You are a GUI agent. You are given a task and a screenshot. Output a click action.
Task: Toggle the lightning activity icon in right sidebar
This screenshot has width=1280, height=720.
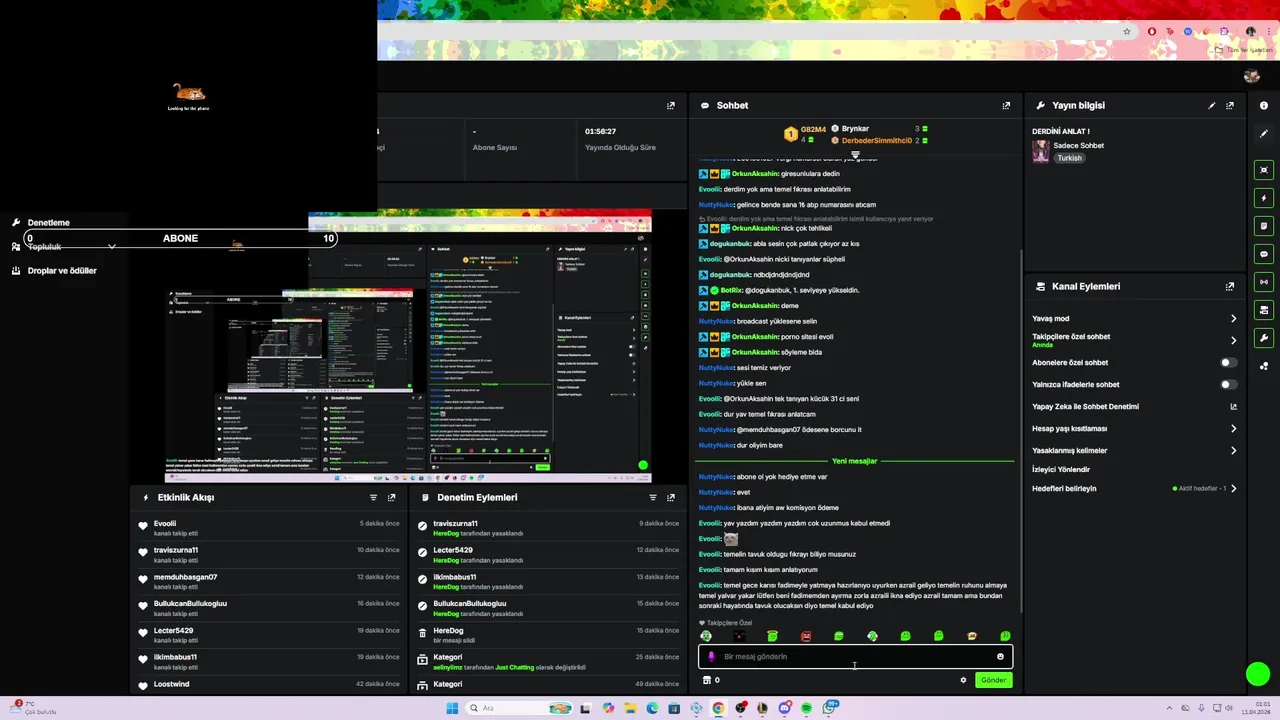point(1264,198)
